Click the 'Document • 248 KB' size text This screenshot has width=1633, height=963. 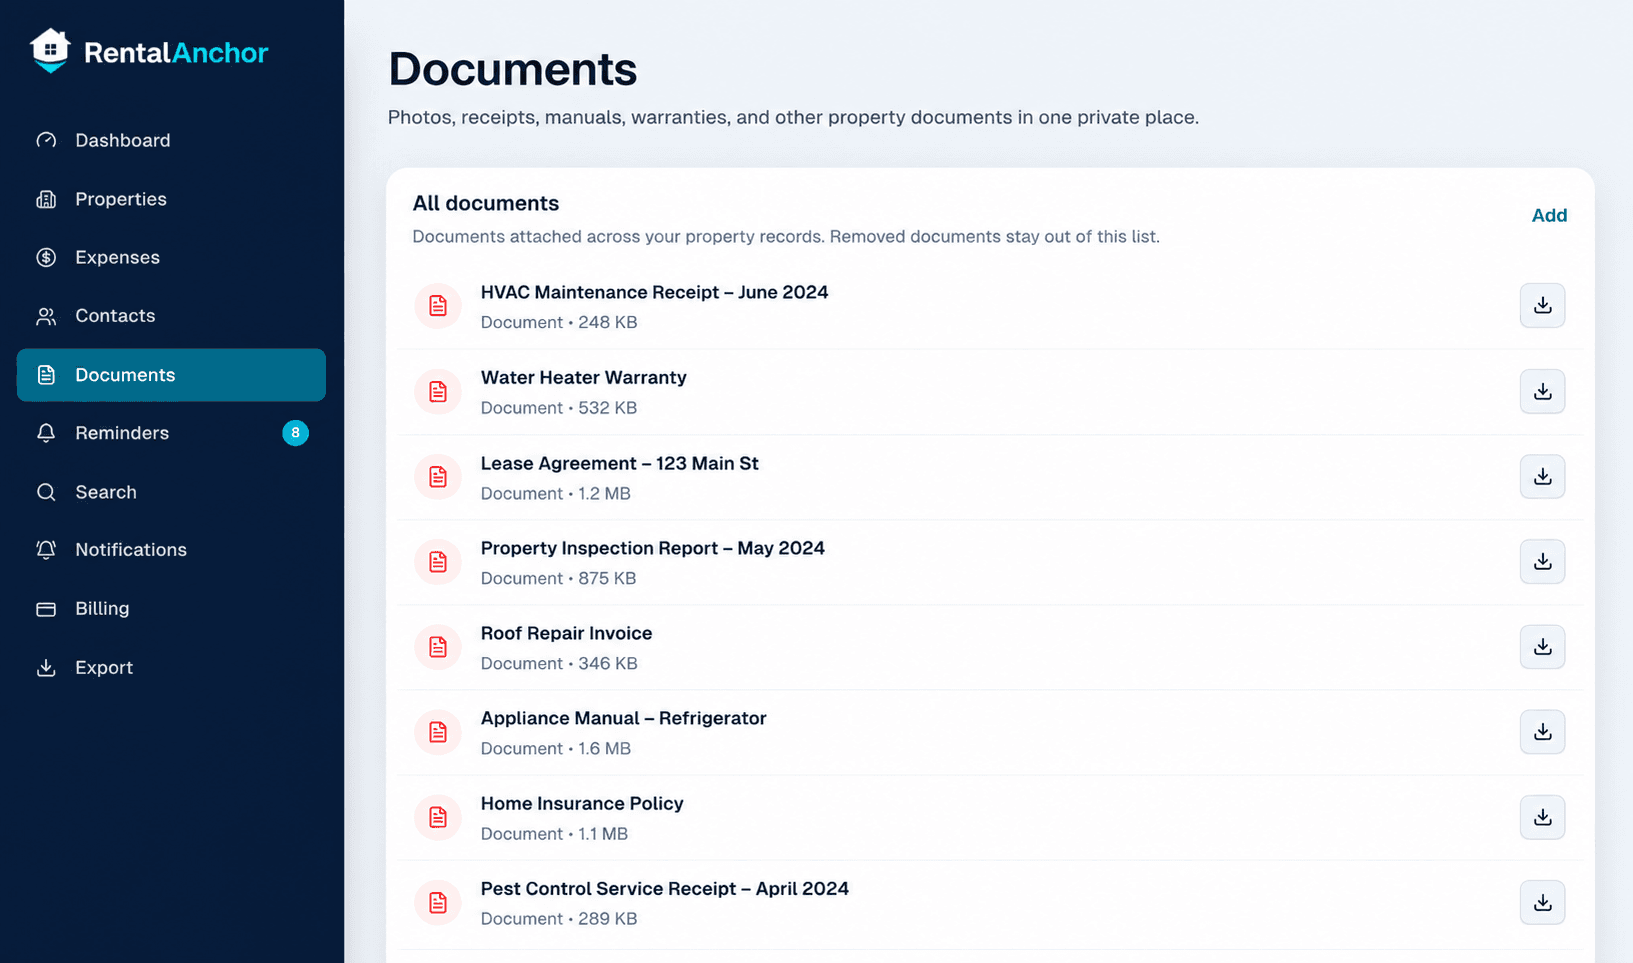(559, 322)
